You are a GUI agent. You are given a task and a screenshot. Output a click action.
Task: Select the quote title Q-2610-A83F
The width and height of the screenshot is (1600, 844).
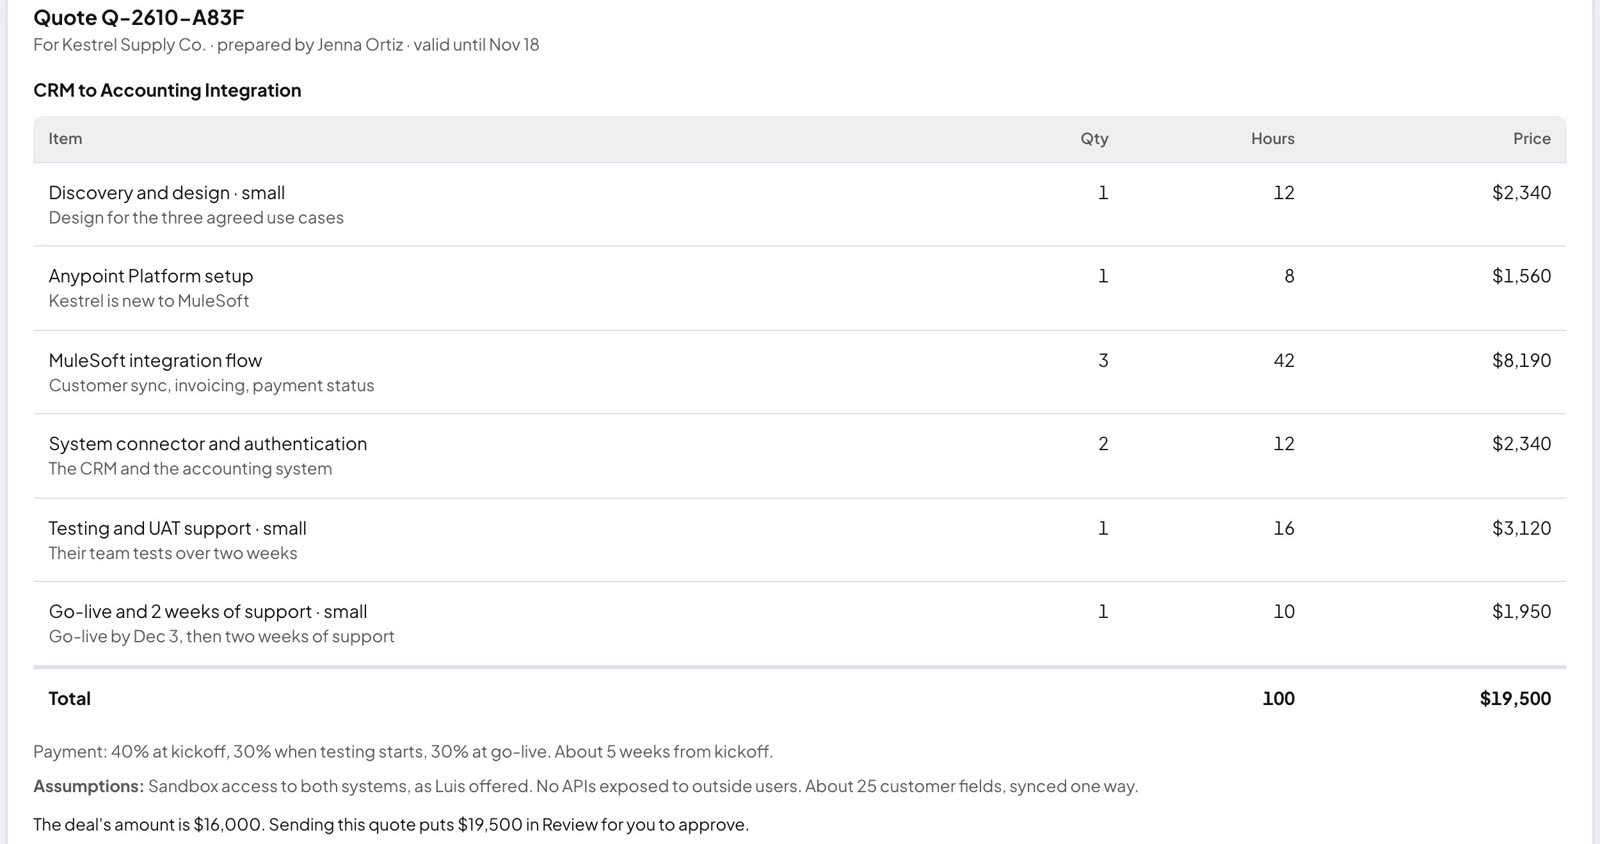[139, 17]
